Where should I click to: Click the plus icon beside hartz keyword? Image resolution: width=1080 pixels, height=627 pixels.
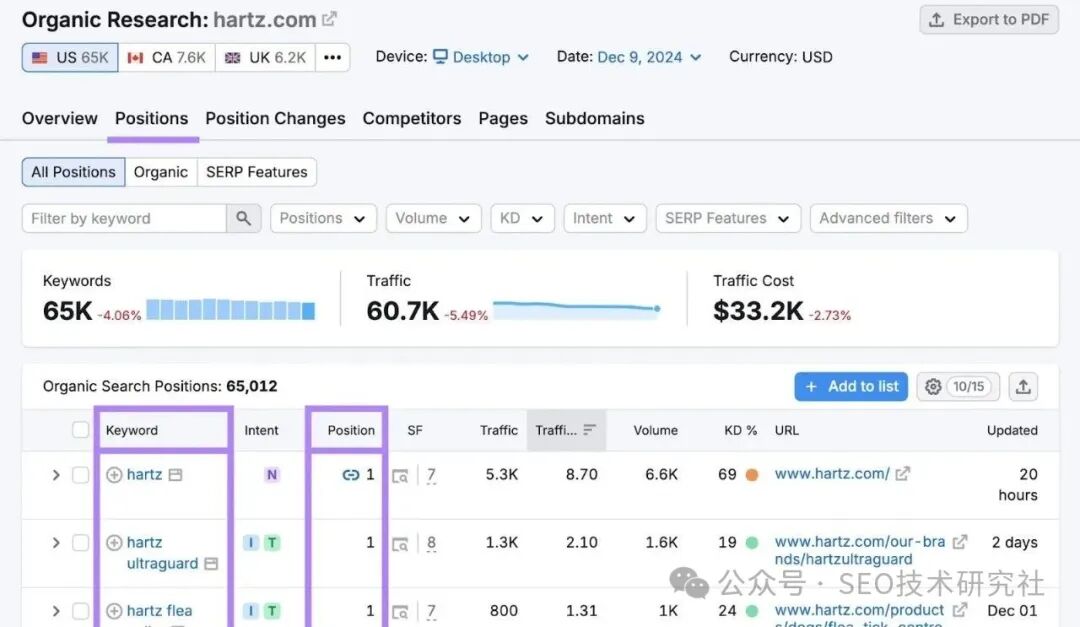click(x=114, y=475)
